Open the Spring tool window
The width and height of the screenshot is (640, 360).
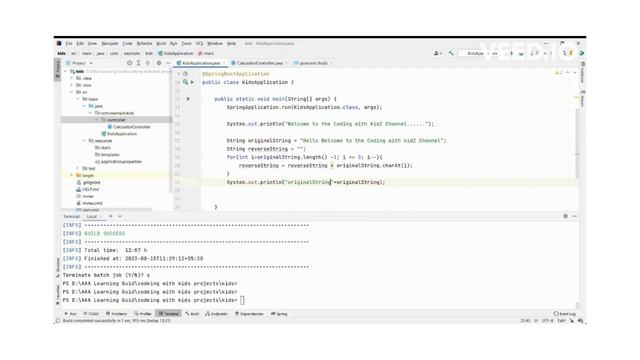279,314
